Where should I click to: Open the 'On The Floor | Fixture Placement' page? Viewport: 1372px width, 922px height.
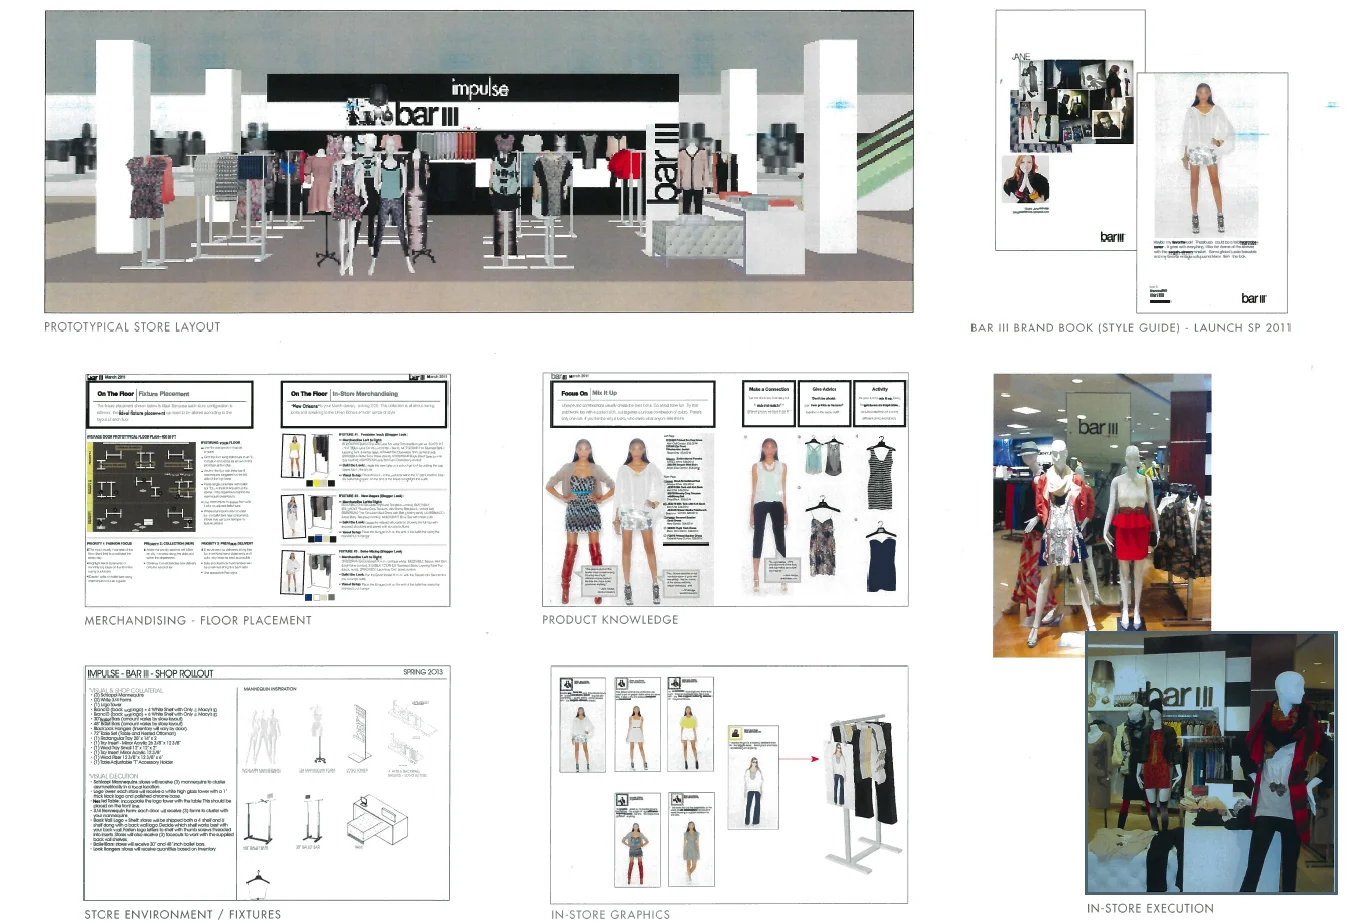[x=170, y=491]
